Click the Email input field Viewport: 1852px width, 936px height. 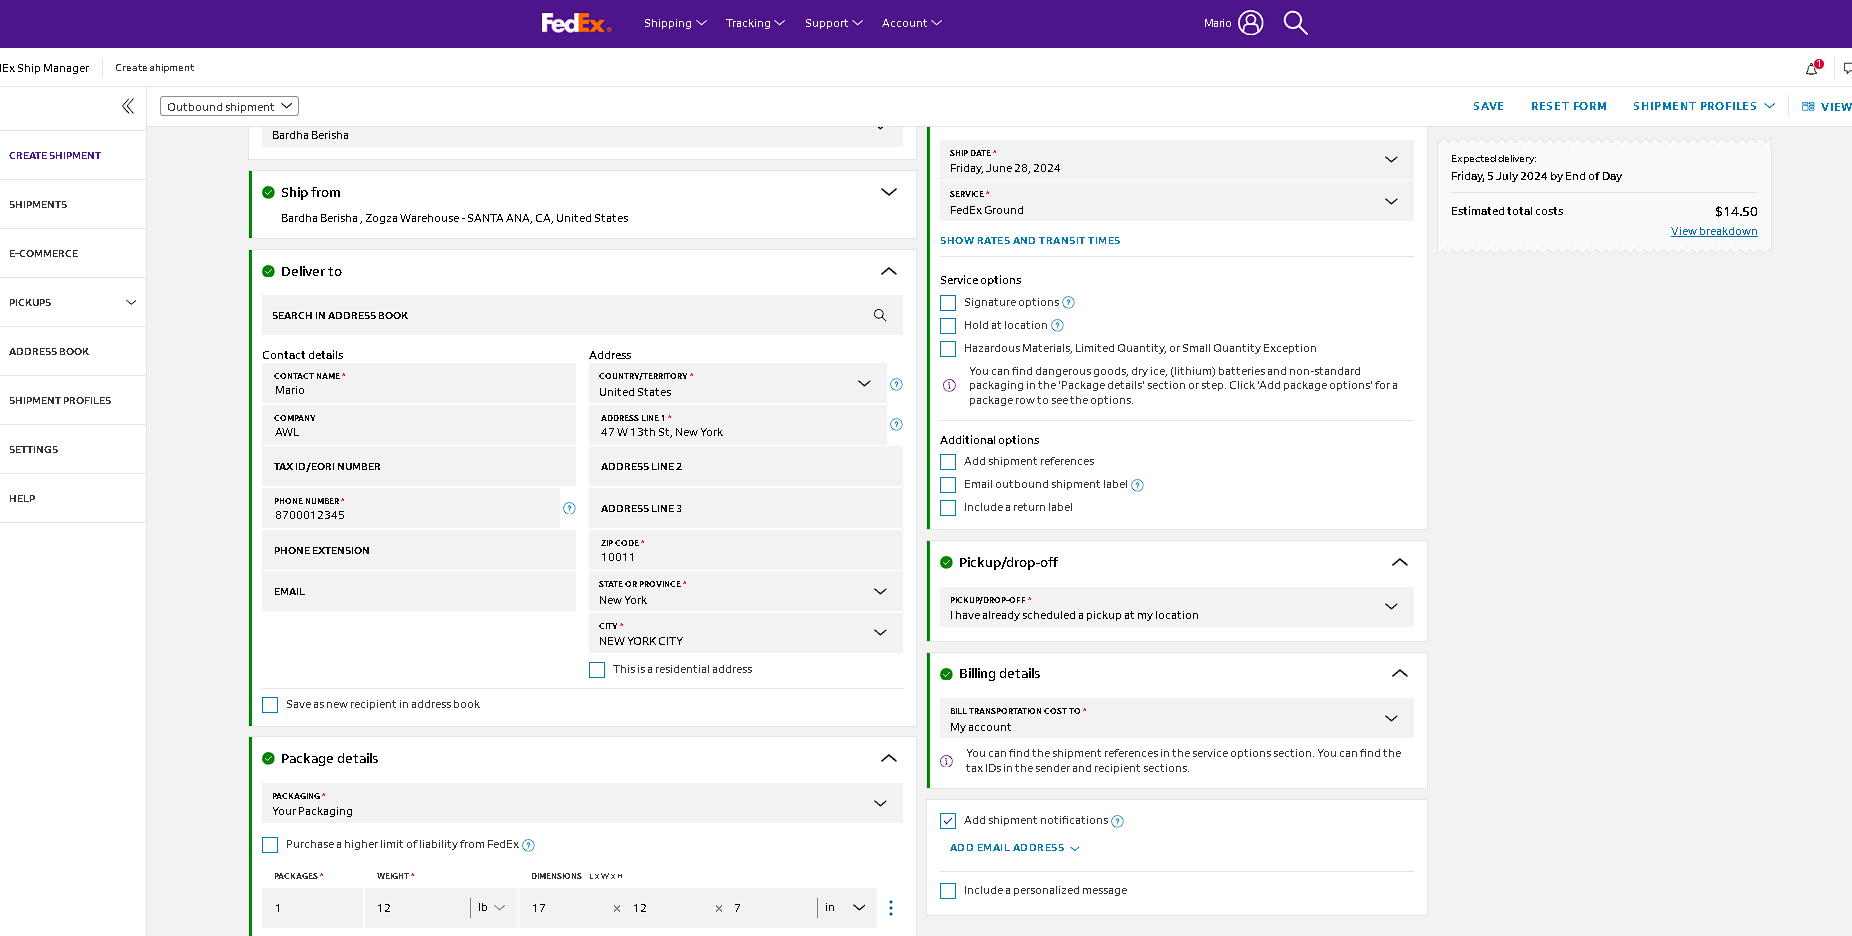[x=419, y=591]
